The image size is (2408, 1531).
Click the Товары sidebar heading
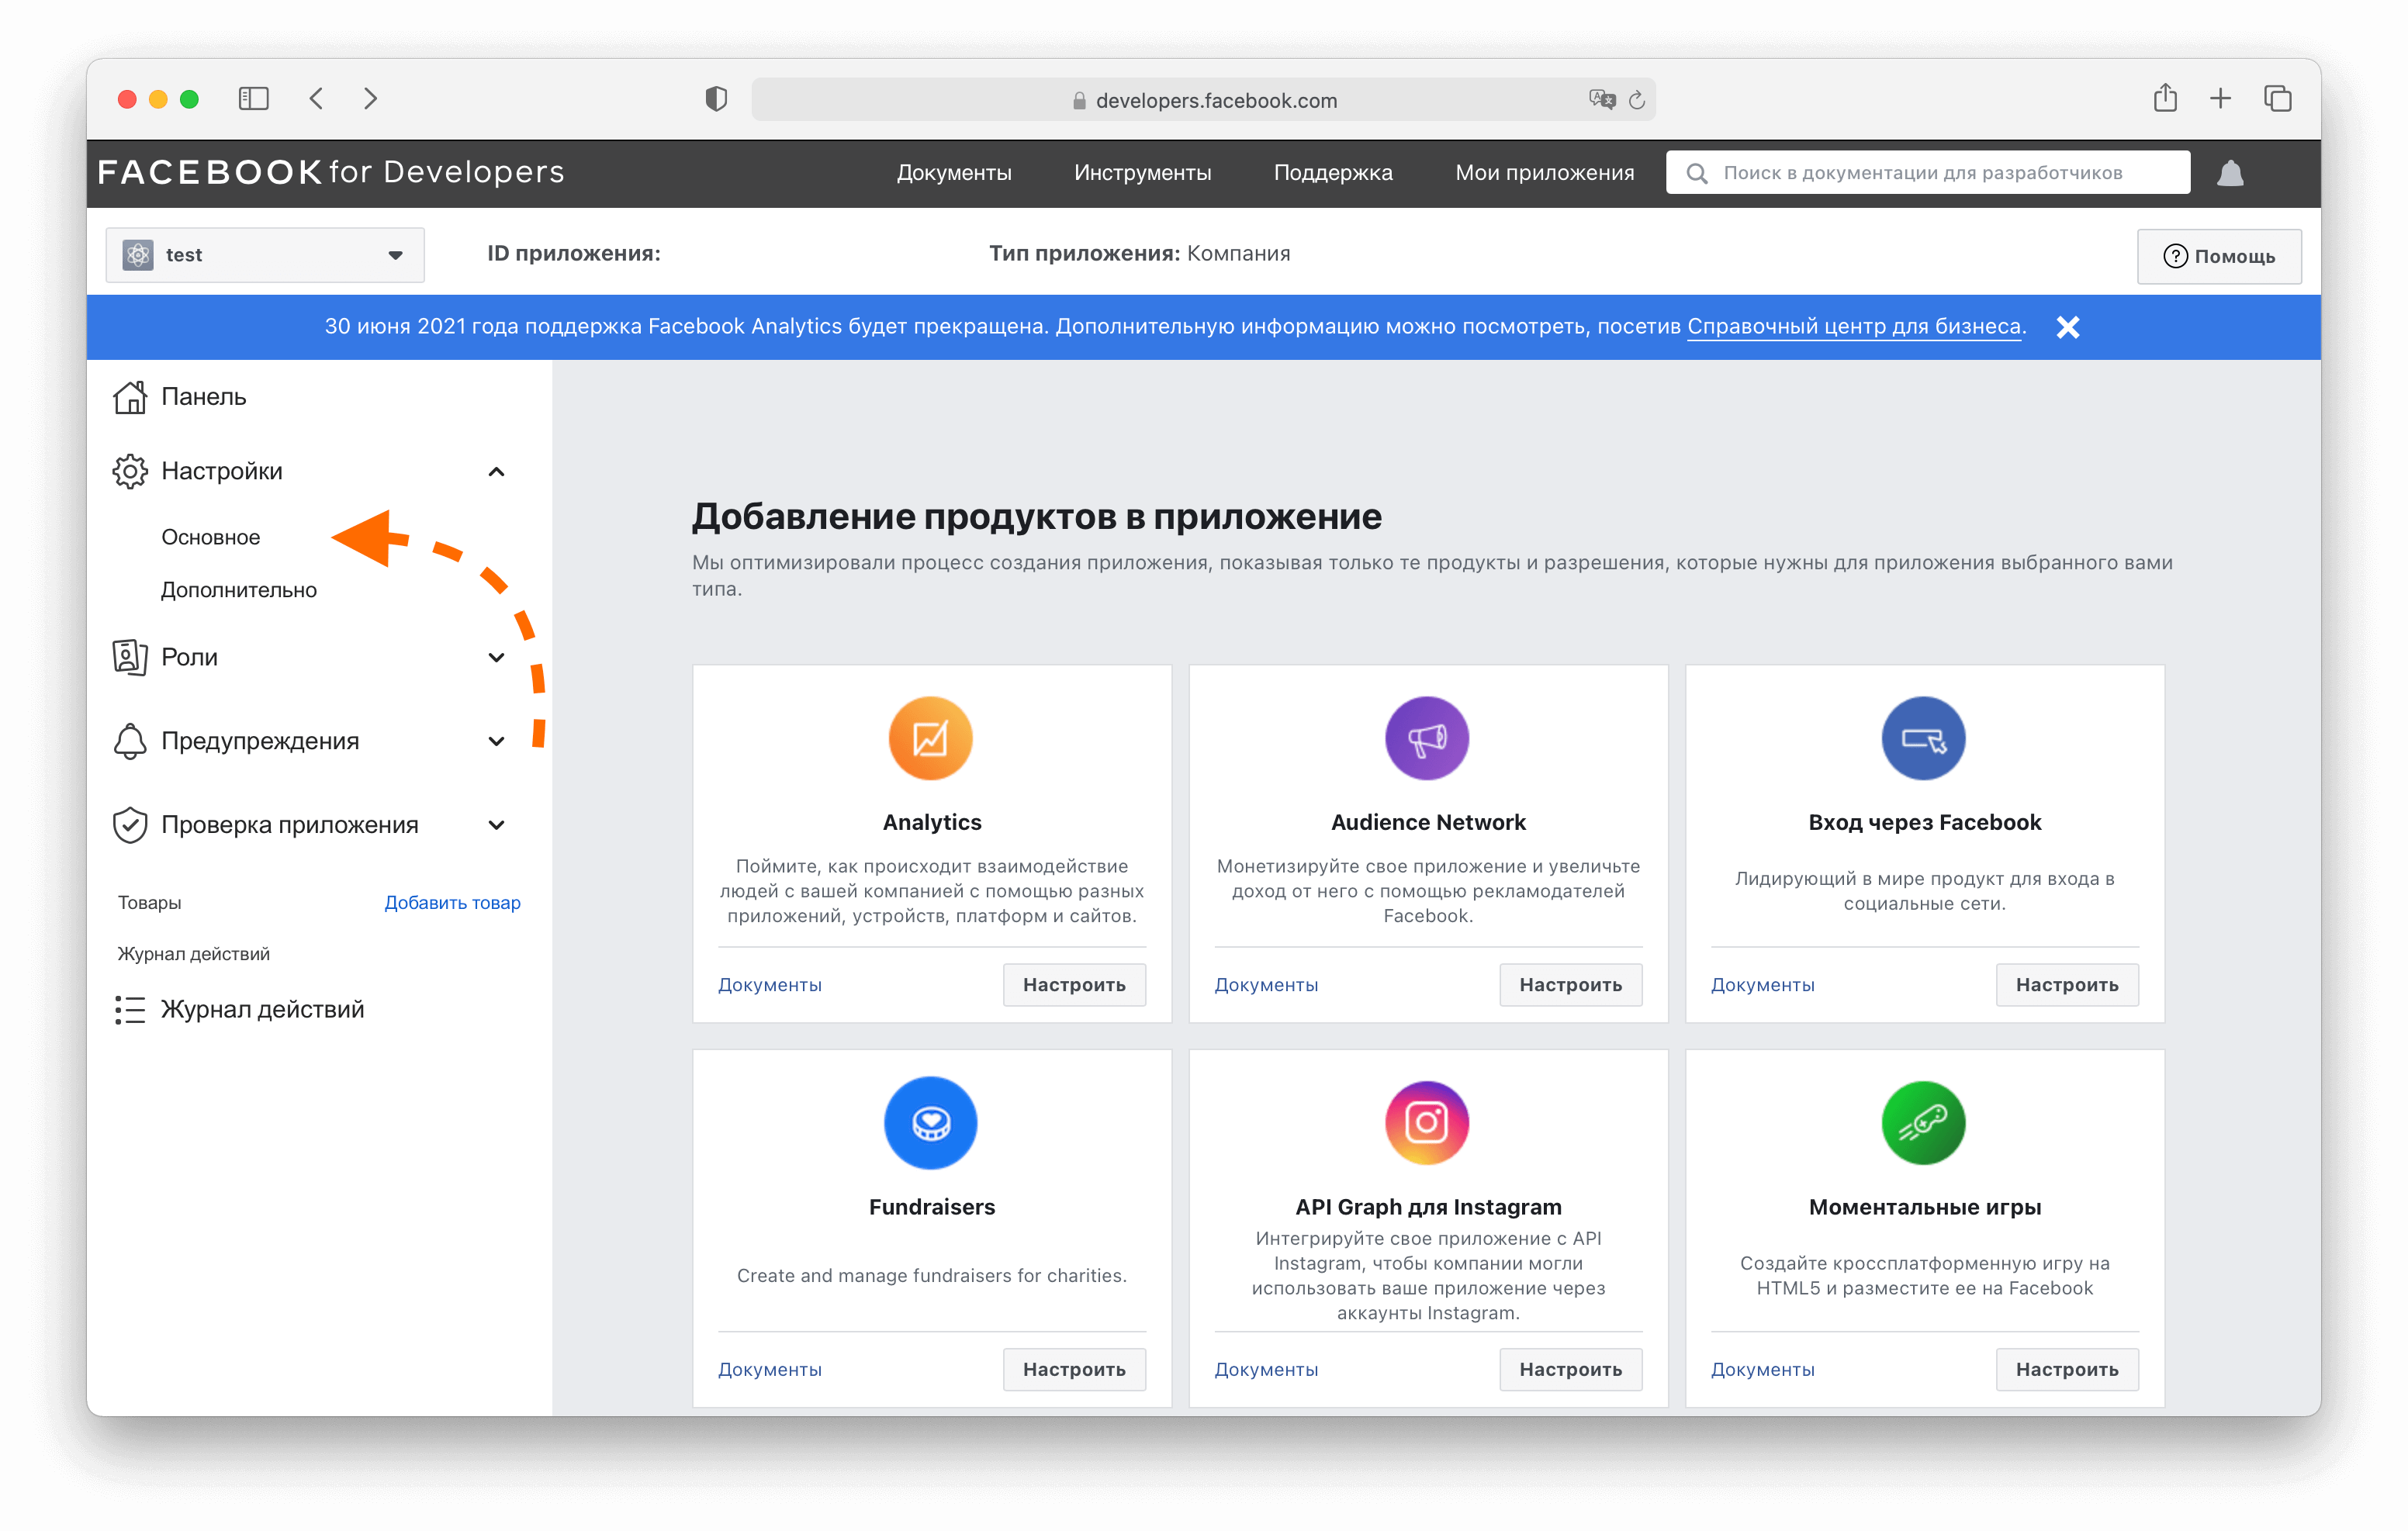[149, 903]
